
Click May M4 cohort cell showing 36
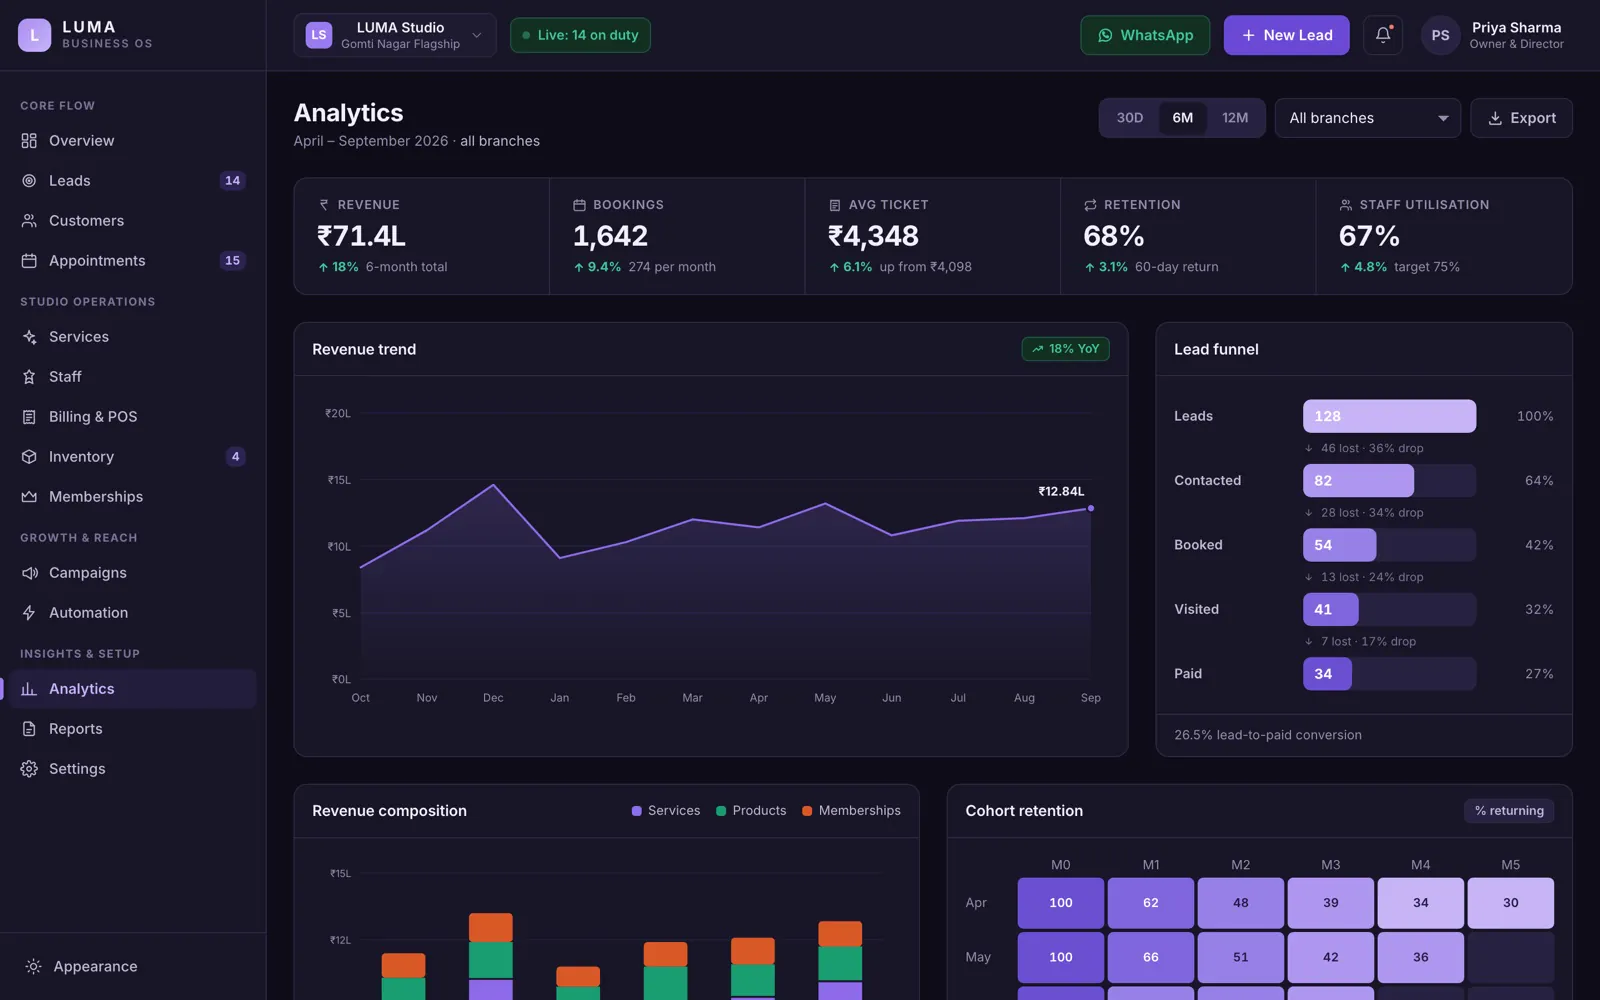click(x=1421, y=957)
